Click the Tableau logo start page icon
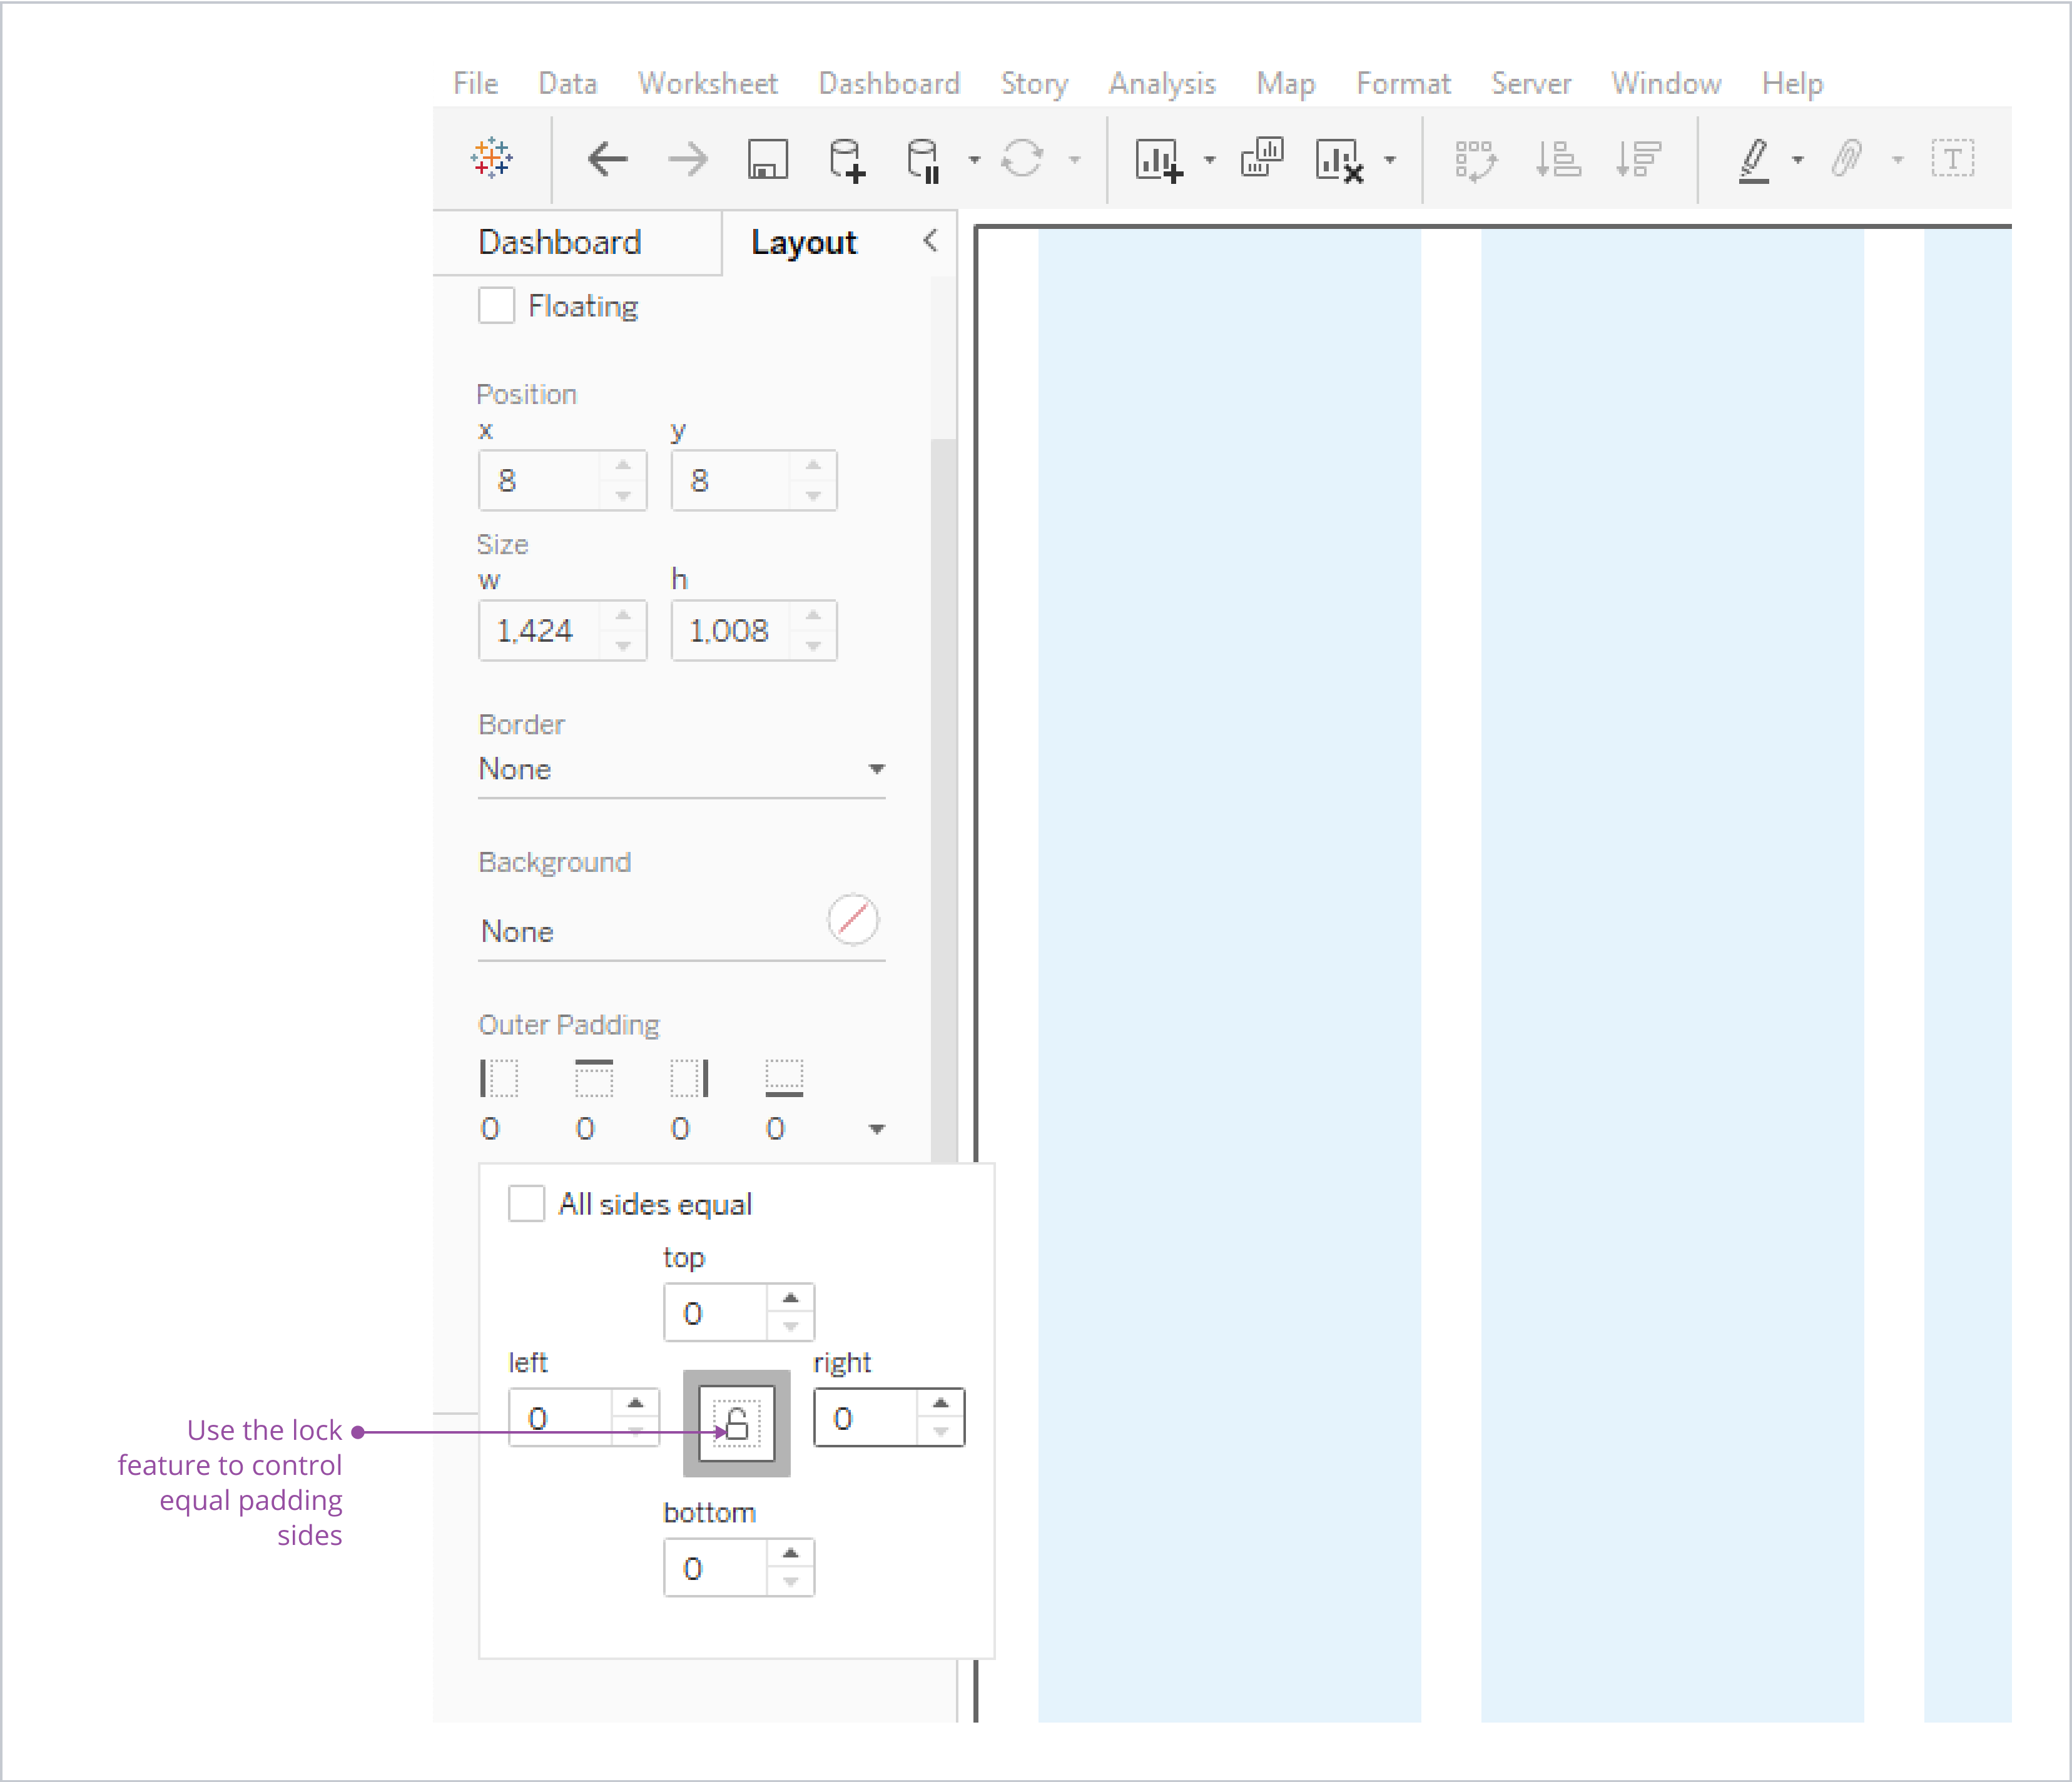 pos(492,158)
